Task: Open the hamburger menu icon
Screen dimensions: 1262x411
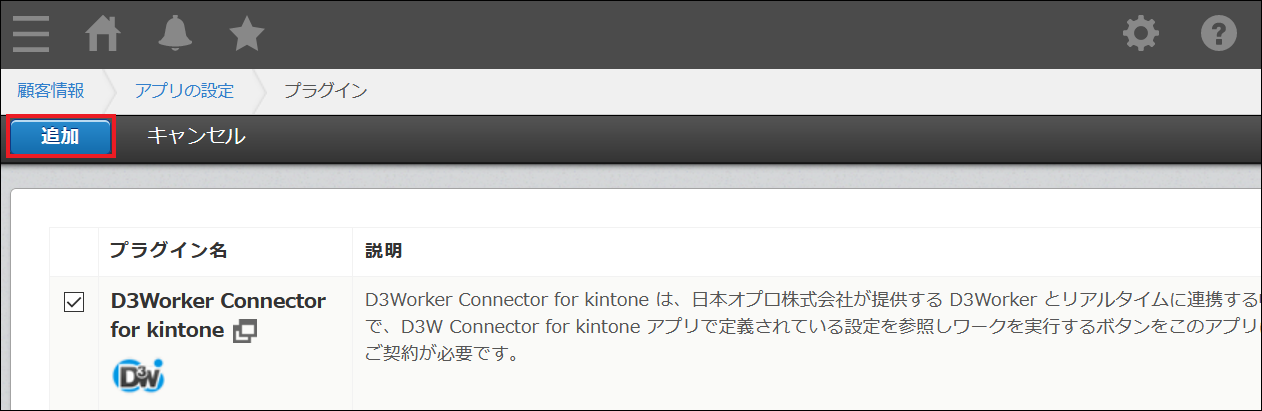Action: point(31,35)
